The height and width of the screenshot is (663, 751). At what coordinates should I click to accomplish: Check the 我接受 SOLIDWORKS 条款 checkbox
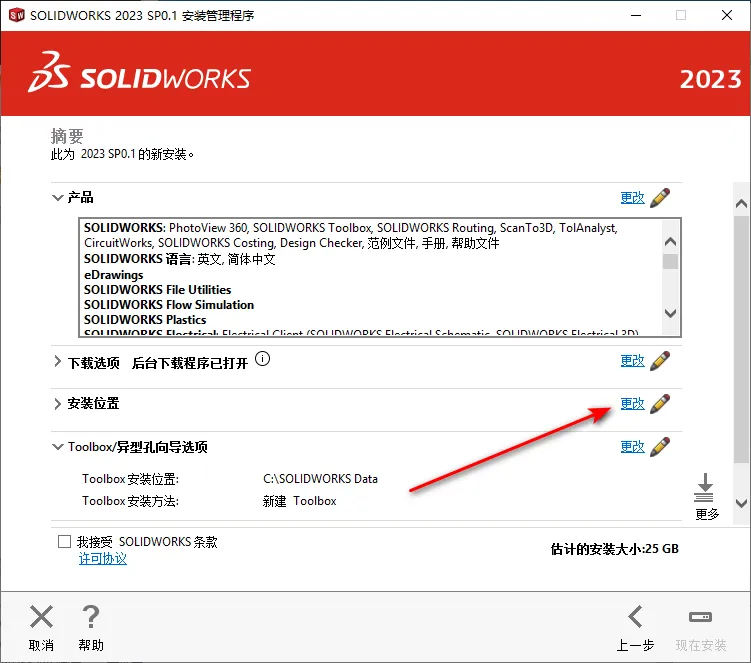point(64,541)
